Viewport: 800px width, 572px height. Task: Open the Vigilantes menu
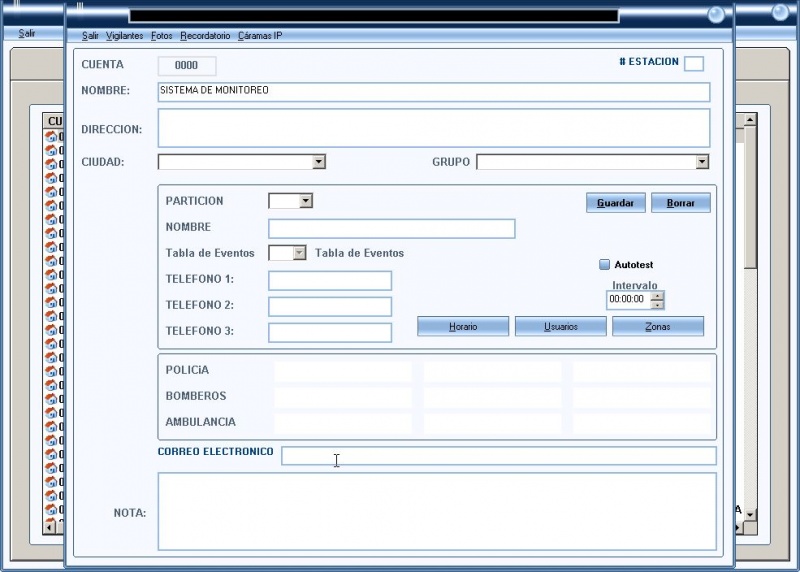(125, 36)
